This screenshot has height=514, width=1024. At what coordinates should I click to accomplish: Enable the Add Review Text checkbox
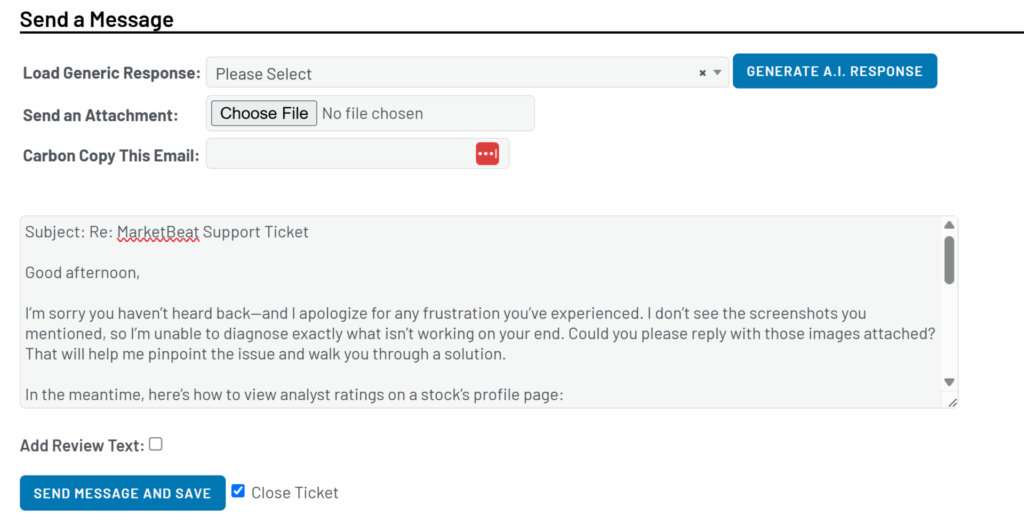point(156,445)
